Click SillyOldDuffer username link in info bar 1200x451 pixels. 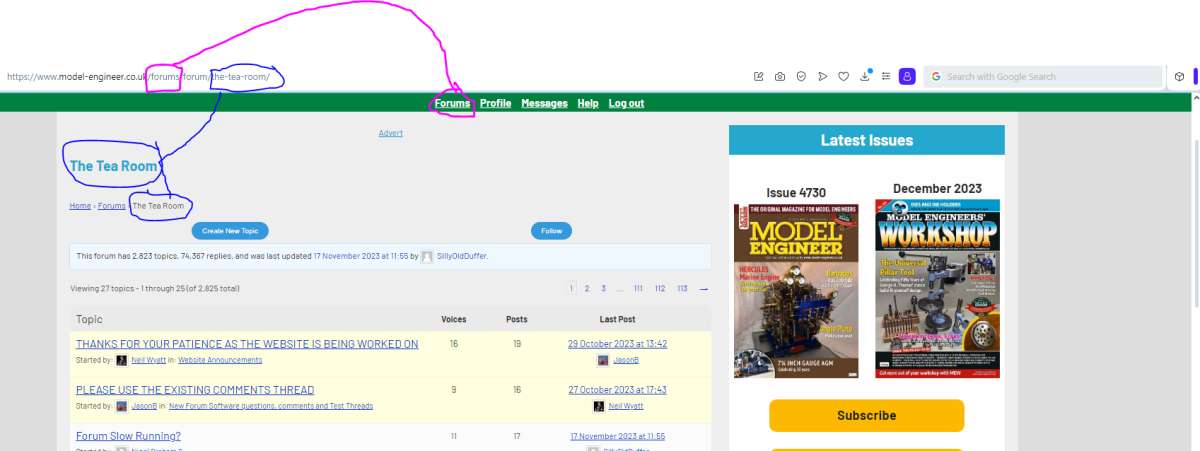coord(463,257)
